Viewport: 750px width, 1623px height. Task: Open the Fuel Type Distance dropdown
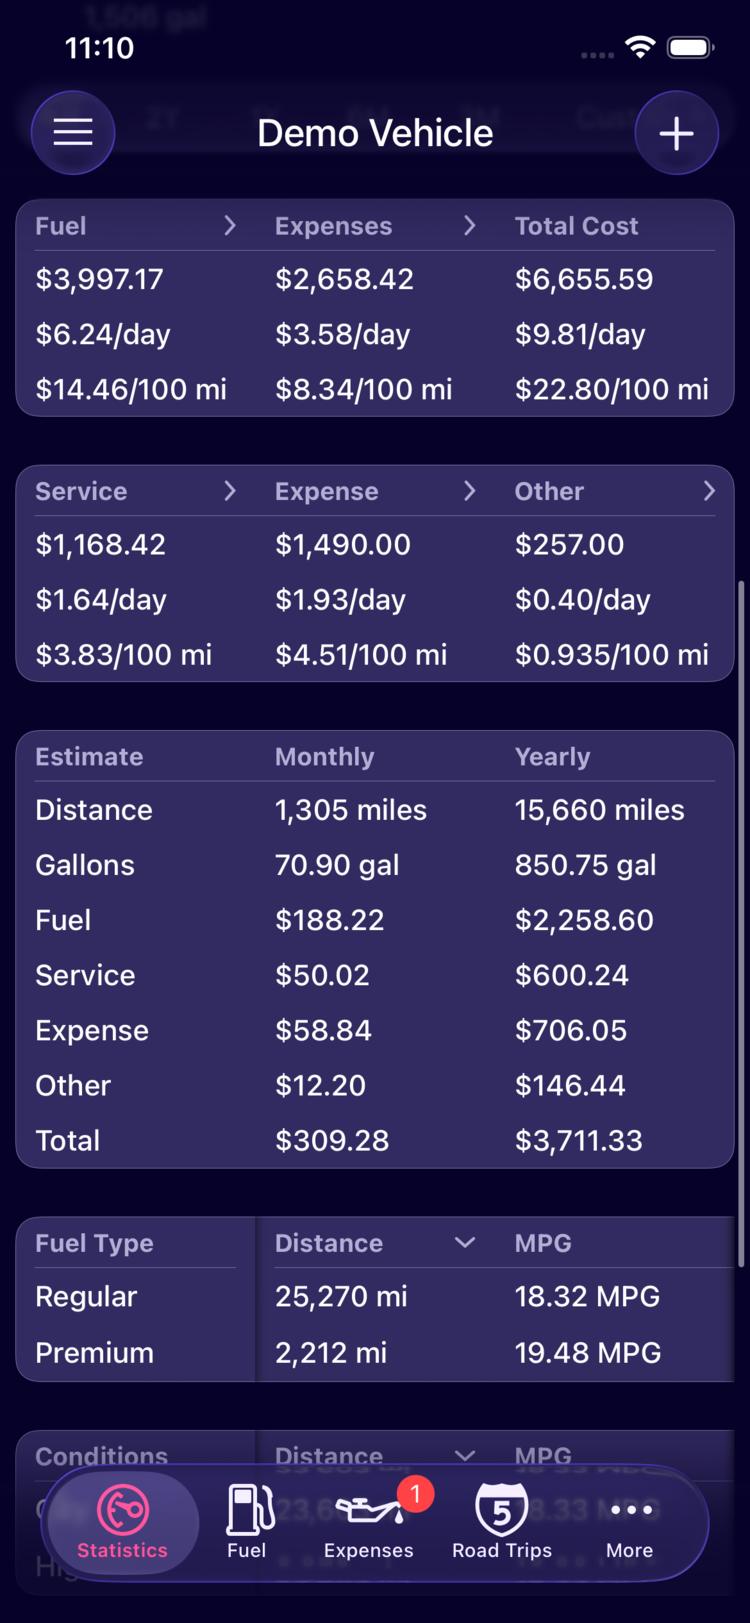(x=465, y=1243)
